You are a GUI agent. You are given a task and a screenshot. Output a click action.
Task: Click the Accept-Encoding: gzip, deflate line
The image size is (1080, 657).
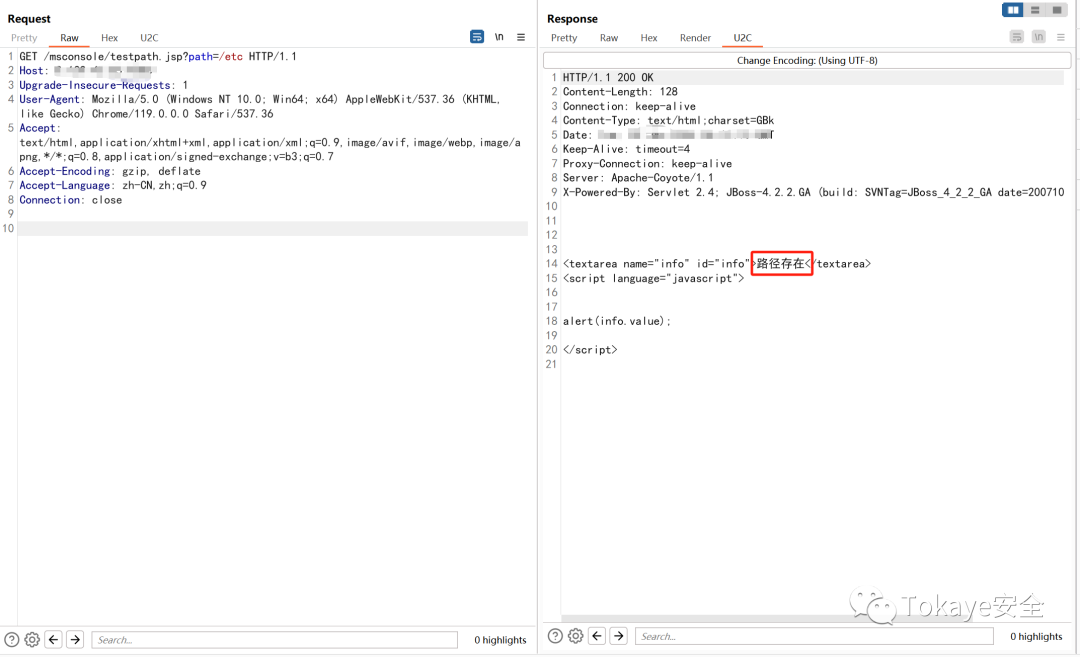pyautogui.click(x=110, y=171)
